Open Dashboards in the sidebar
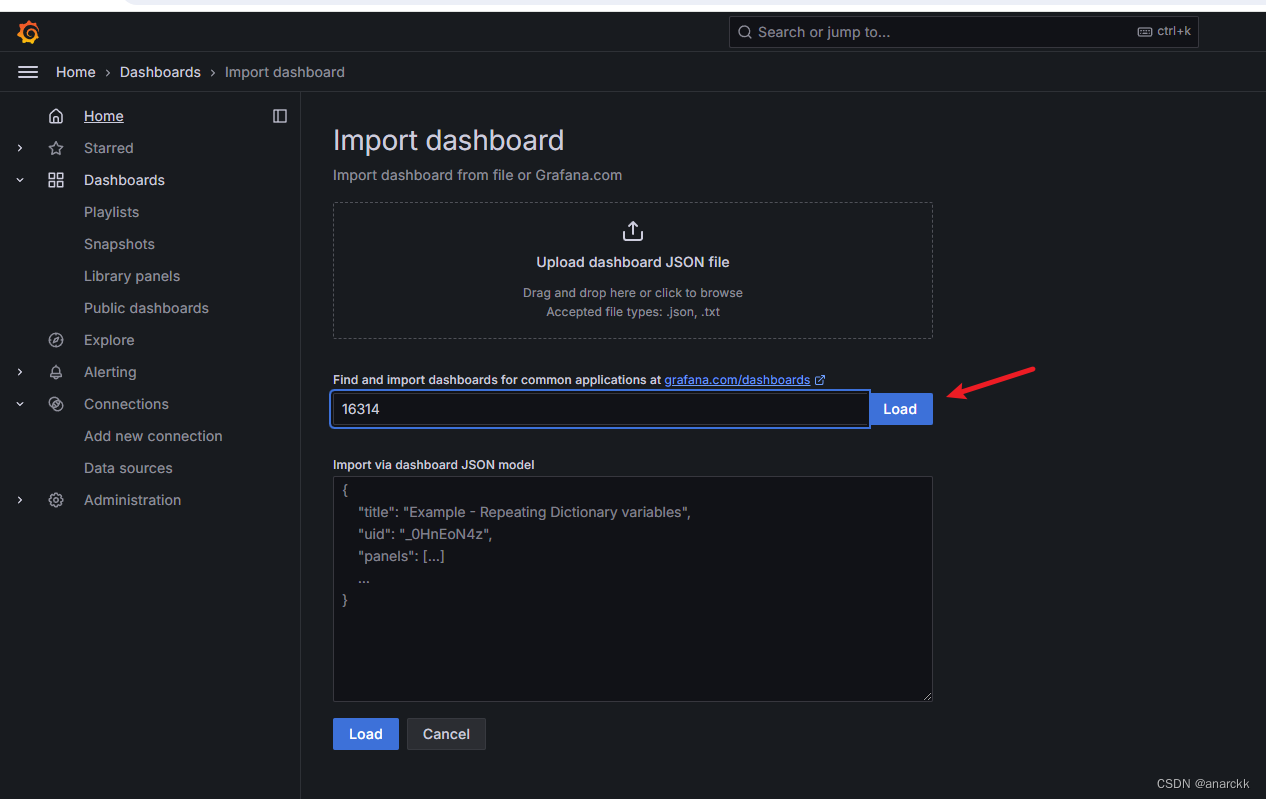The height and width of the screenshot is (799, 1266). click(x=124, y=180)
